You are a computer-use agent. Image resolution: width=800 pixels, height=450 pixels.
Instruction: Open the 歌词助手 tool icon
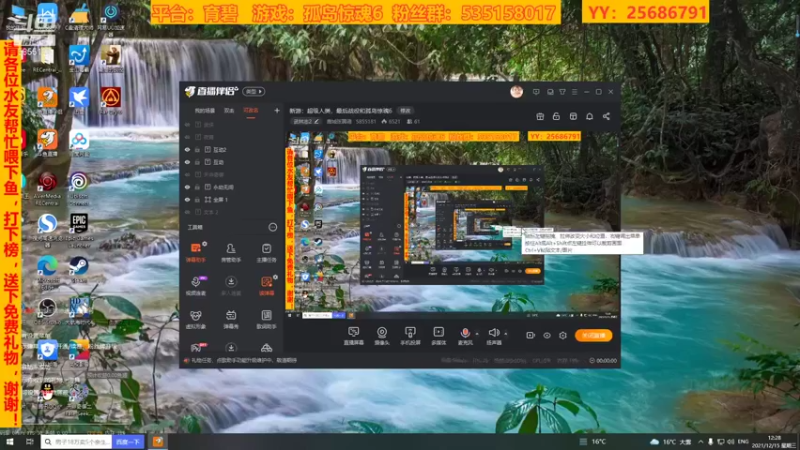click(x=266, y=319)
